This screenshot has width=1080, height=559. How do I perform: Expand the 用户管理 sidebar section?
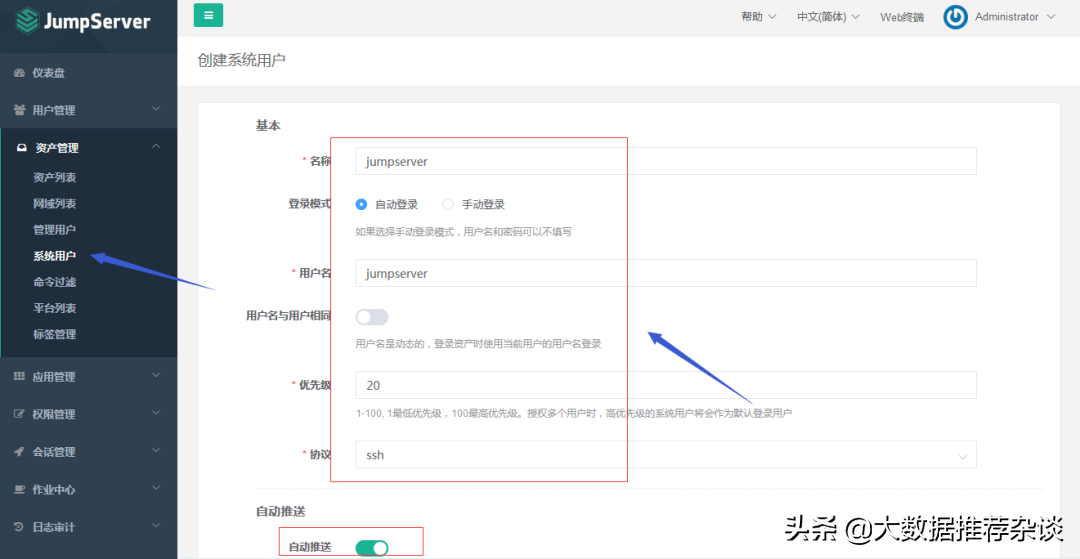click(88, 110)
